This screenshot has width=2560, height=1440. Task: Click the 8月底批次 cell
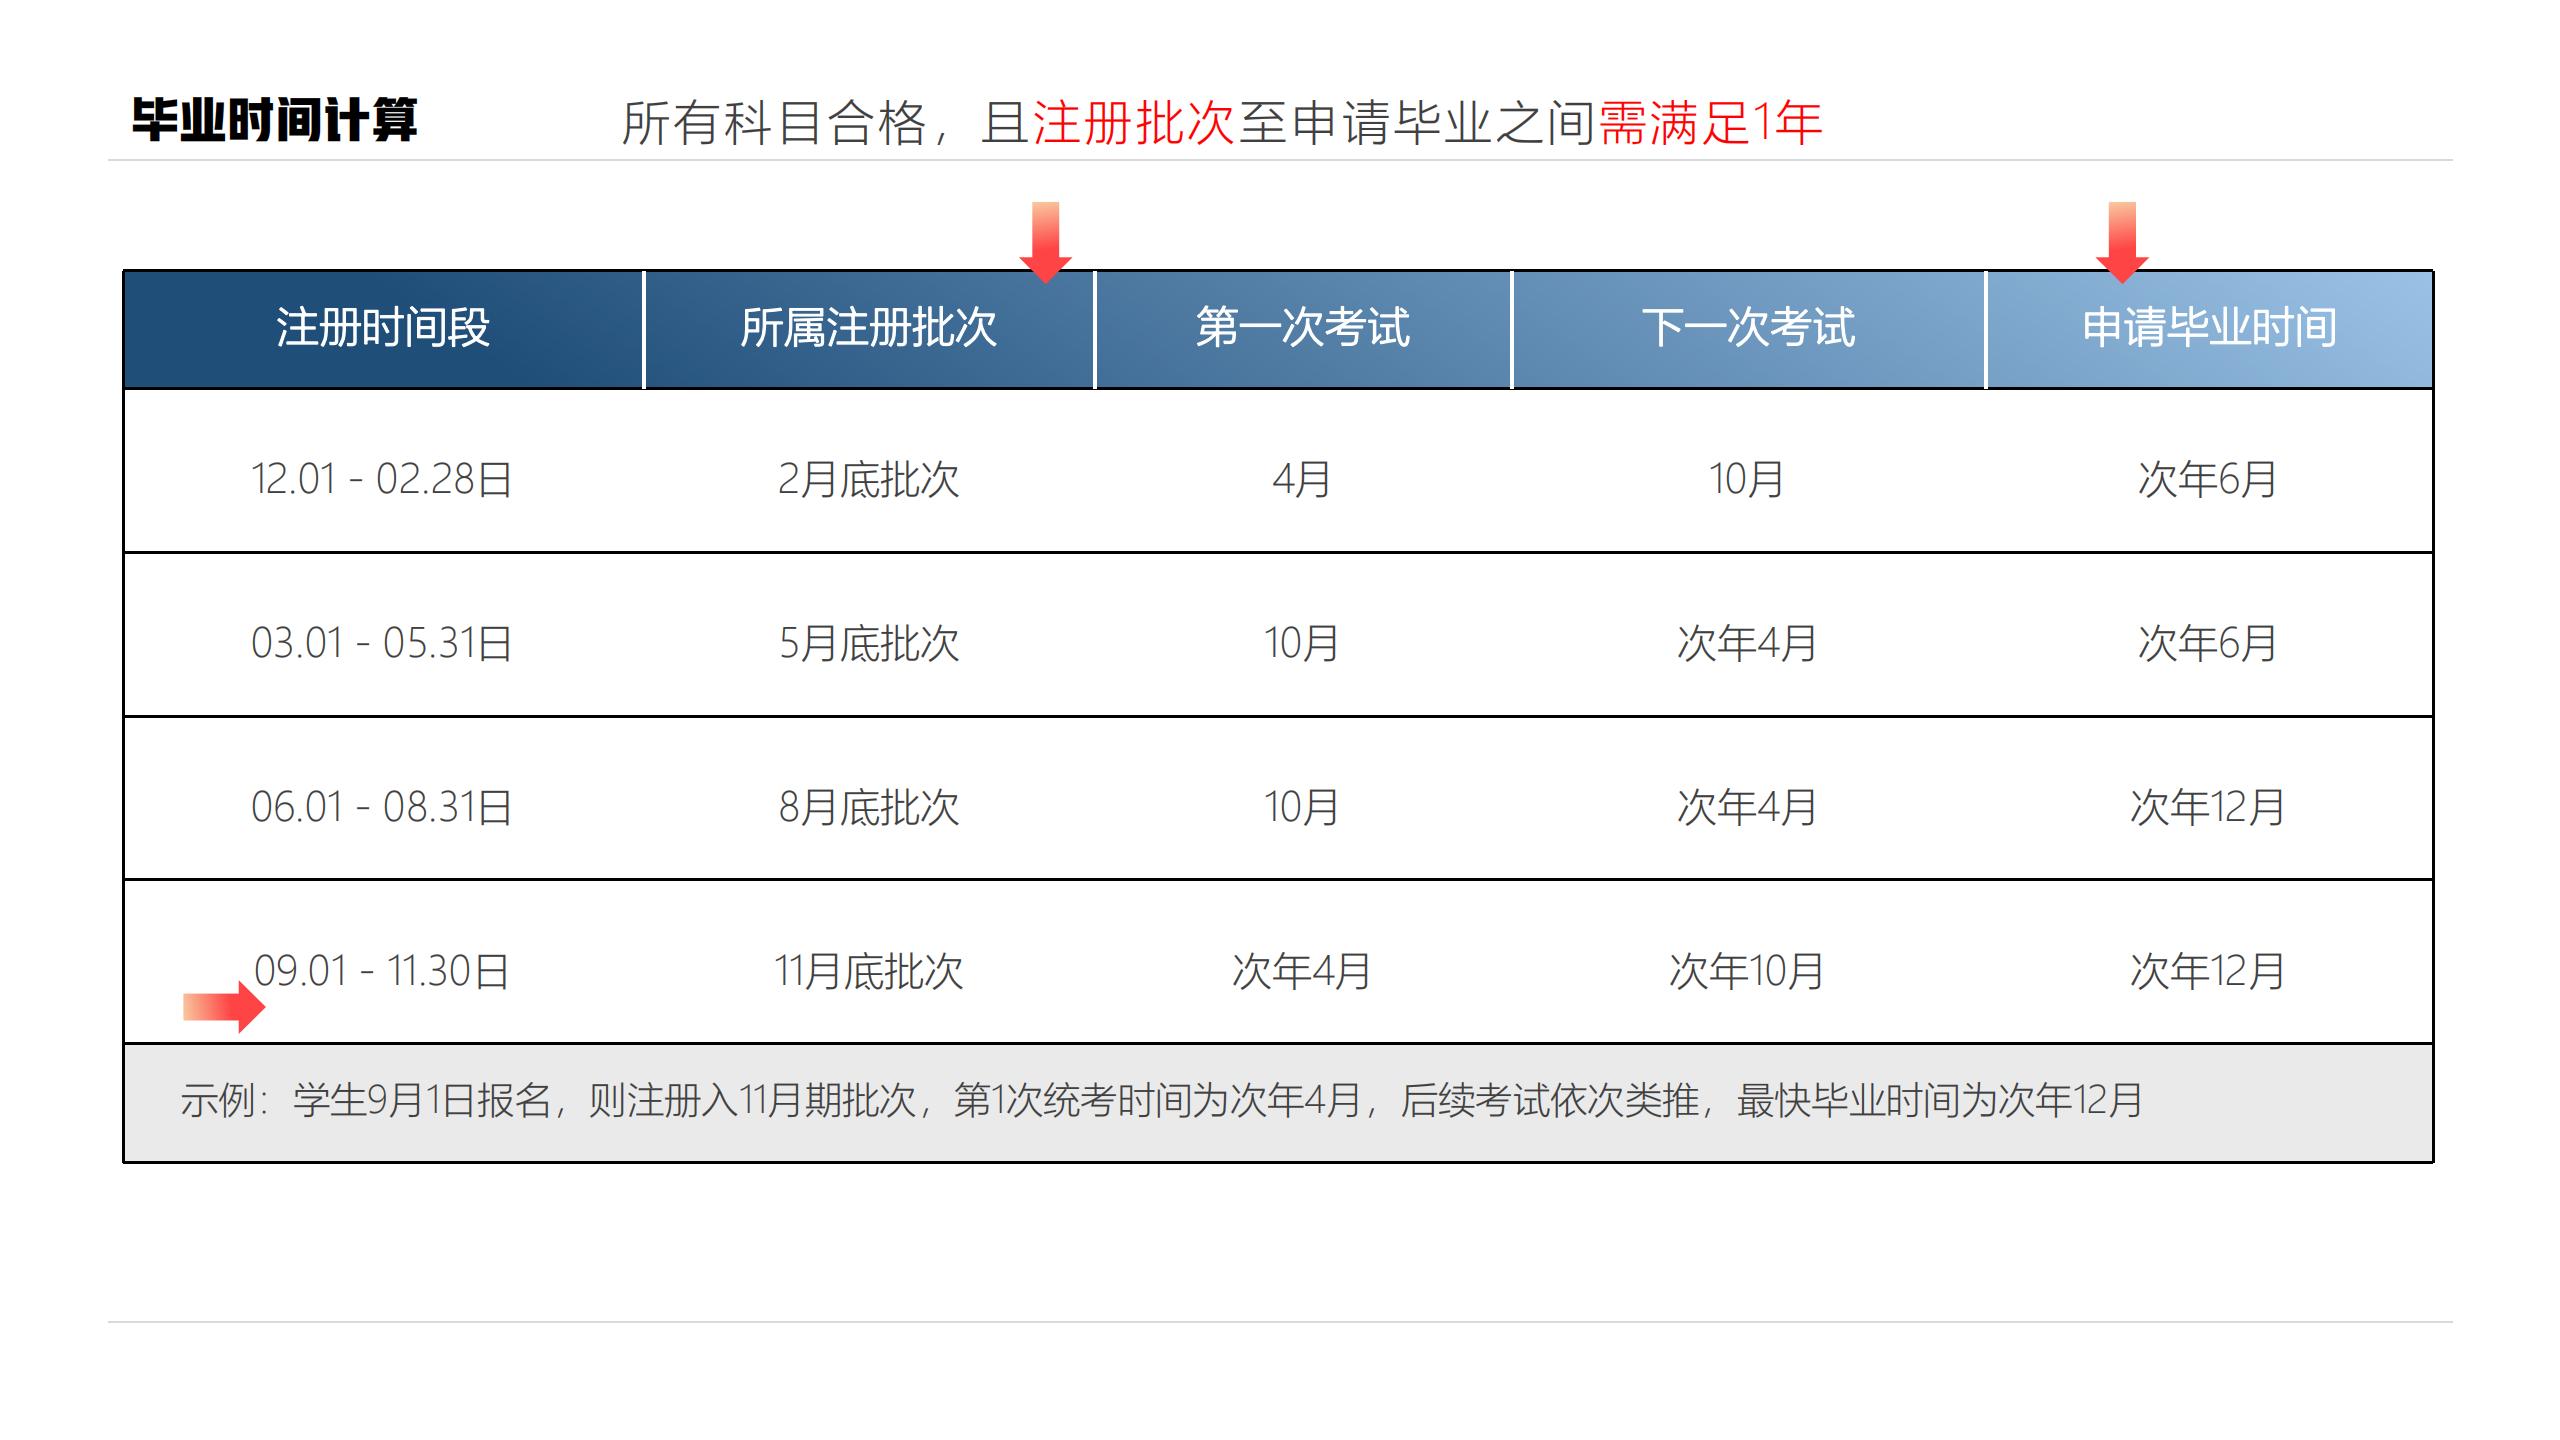click(868, 807)
